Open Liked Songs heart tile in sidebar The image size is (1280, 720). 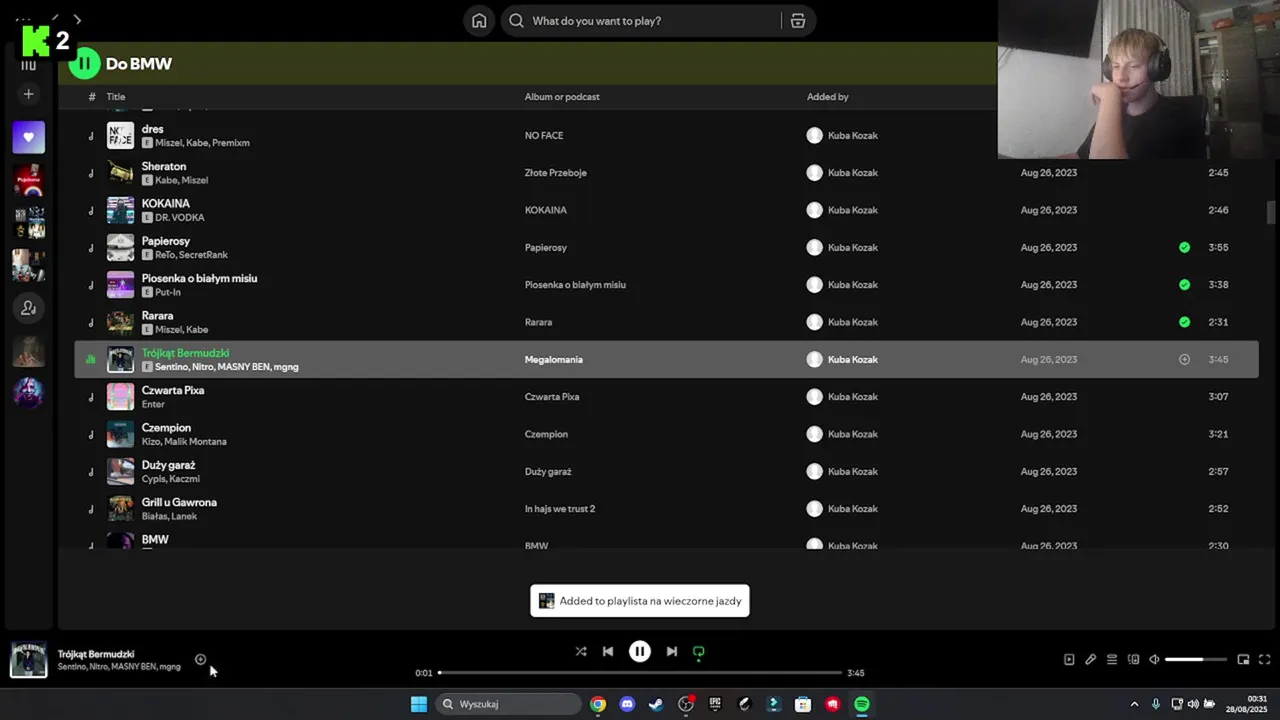pyautogui.click(x=28, y=137)
